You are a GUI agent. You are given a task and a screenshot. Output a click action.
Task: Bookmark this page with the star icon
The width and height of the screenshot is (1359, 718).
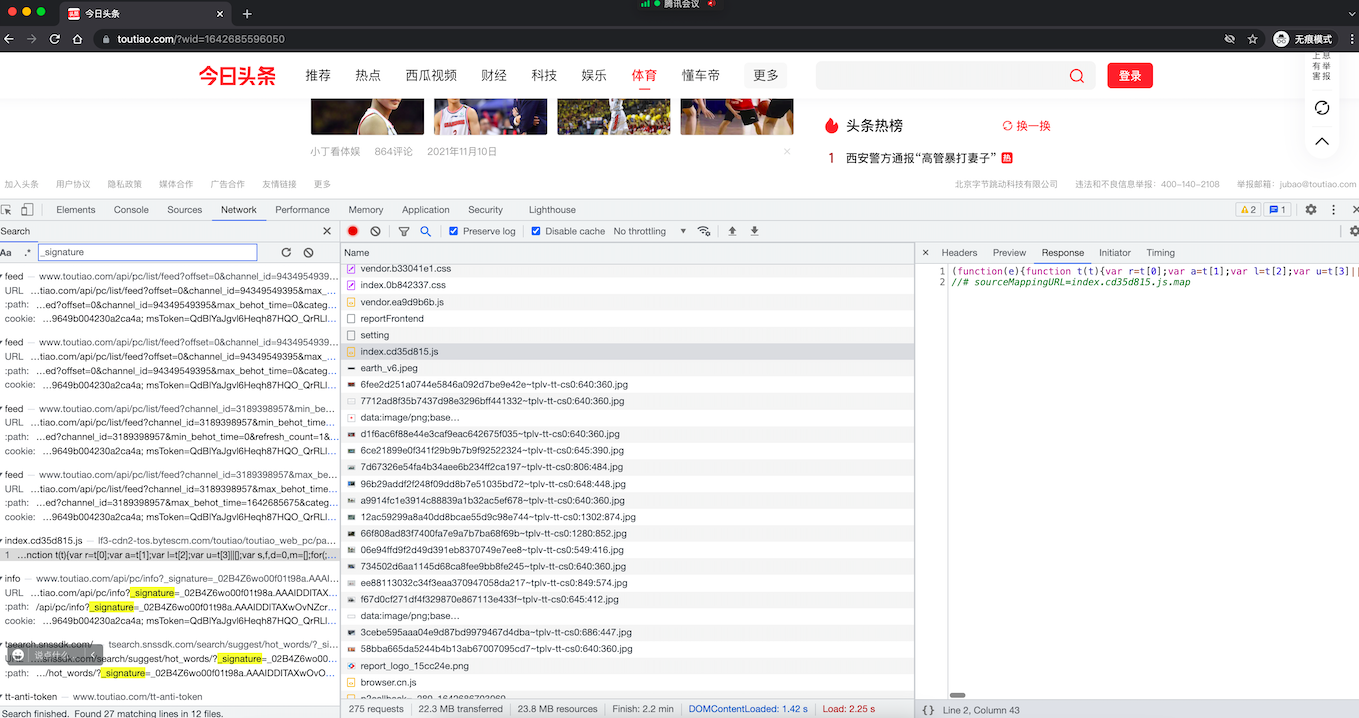tap(1252, 39)
